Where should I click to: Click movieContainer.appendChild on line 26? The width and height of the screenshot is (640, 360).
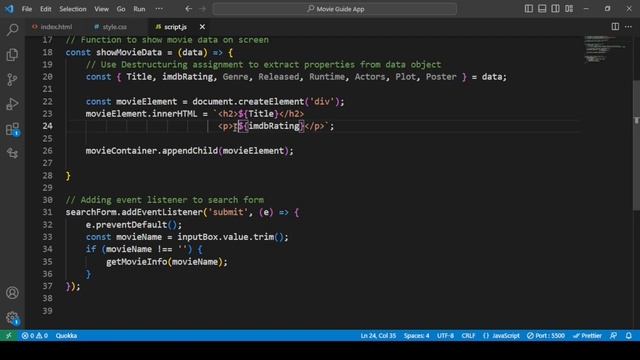point(151,151)
